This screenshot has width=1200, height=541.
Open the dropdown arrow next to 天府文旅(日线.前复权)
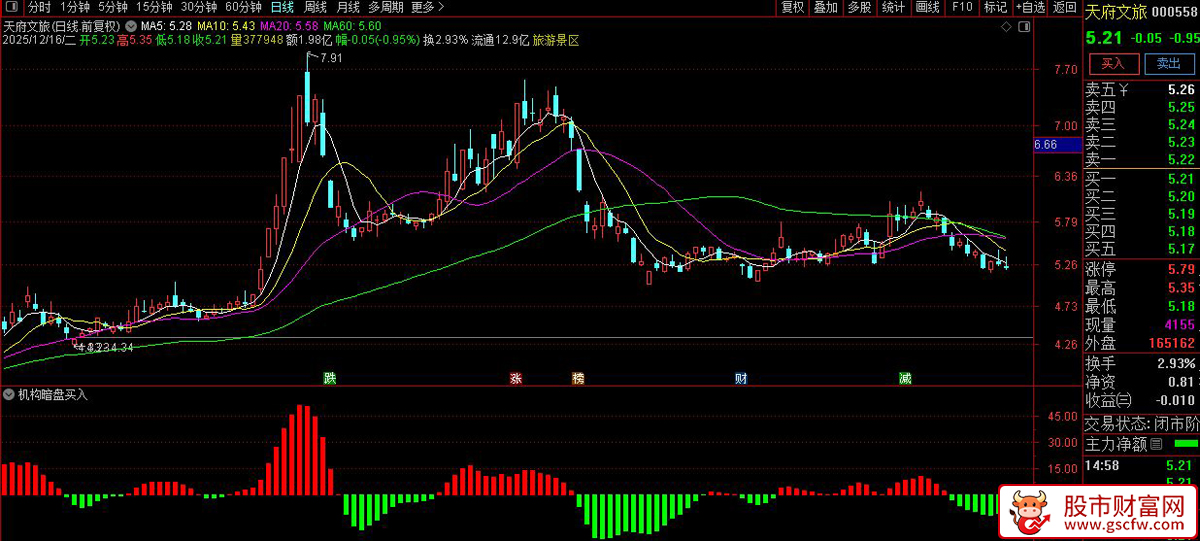point(131,25)
